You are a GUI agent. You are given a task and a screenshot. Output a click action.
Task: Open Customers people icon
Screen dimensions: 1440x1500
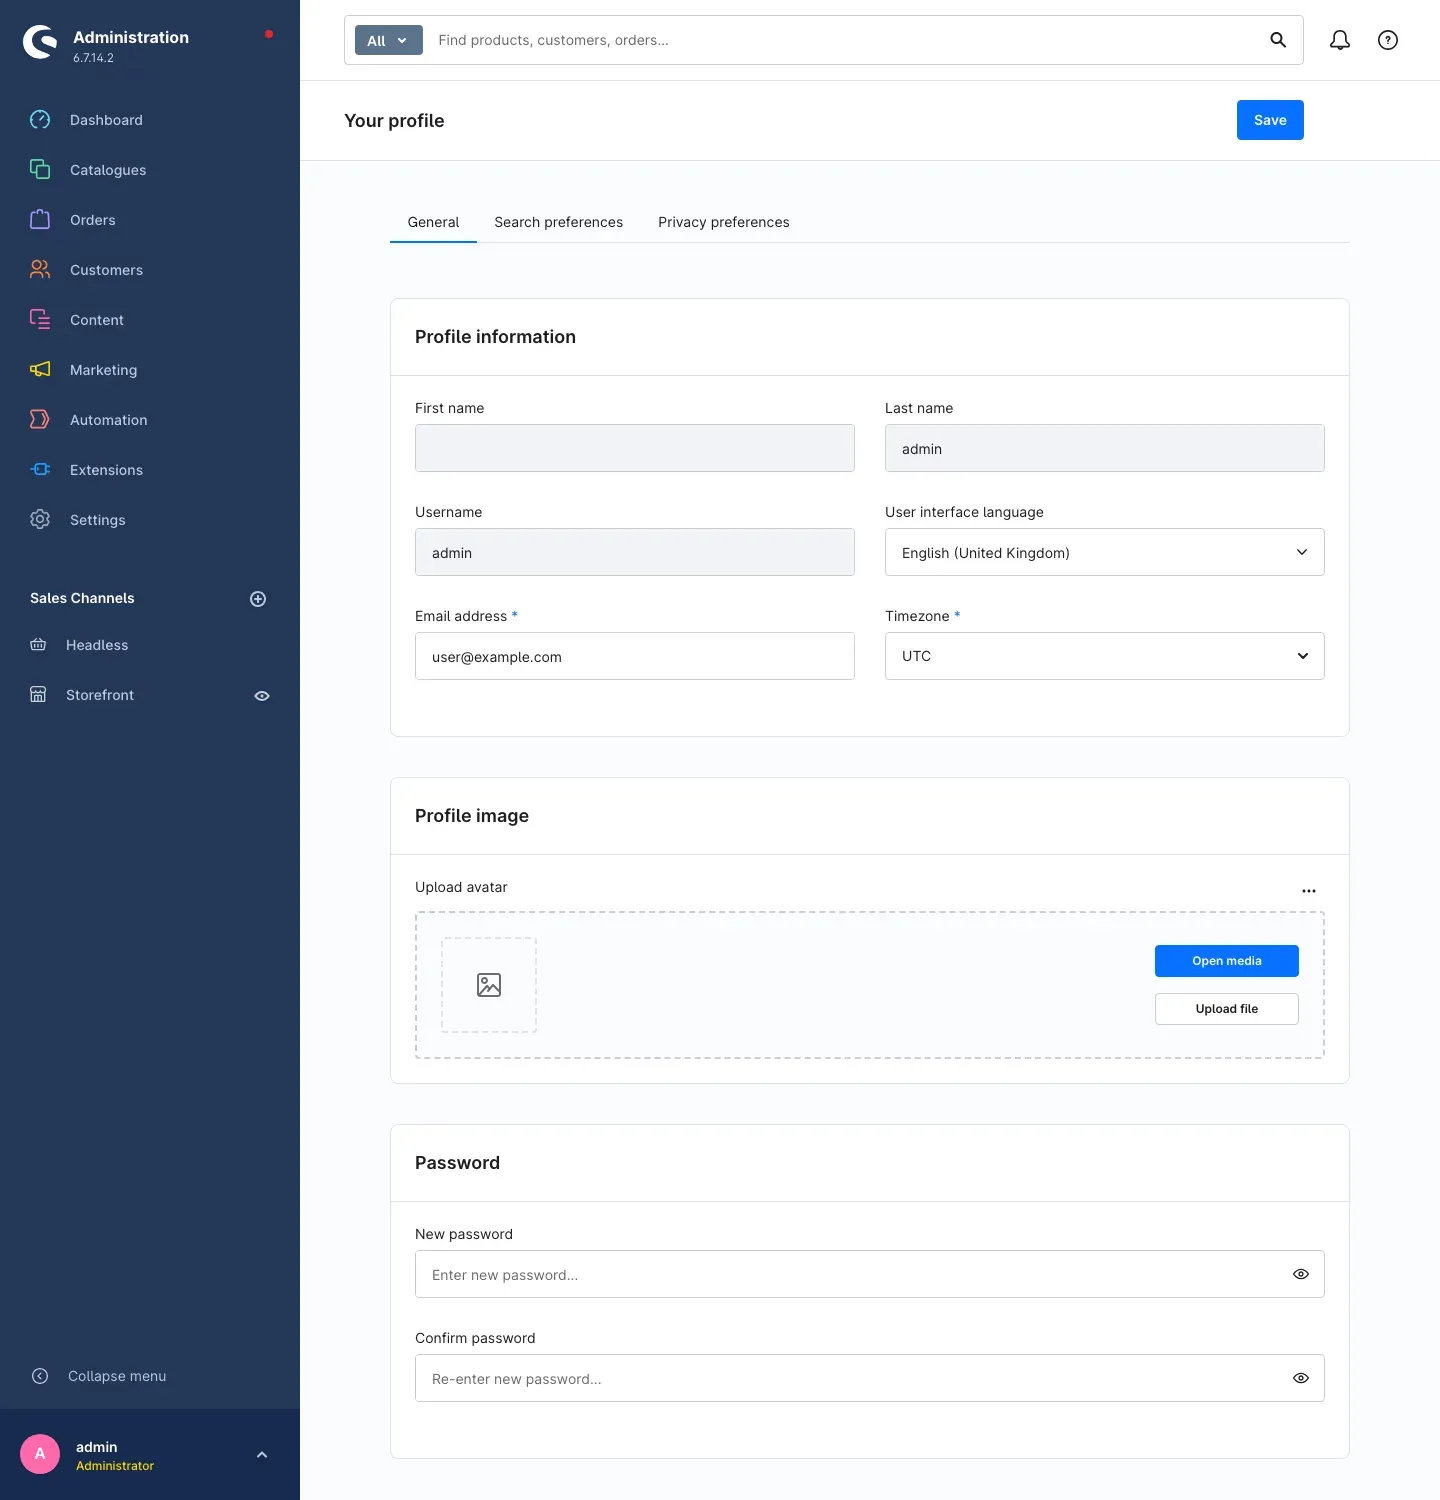pyautogui.click(x=40, y=270)
